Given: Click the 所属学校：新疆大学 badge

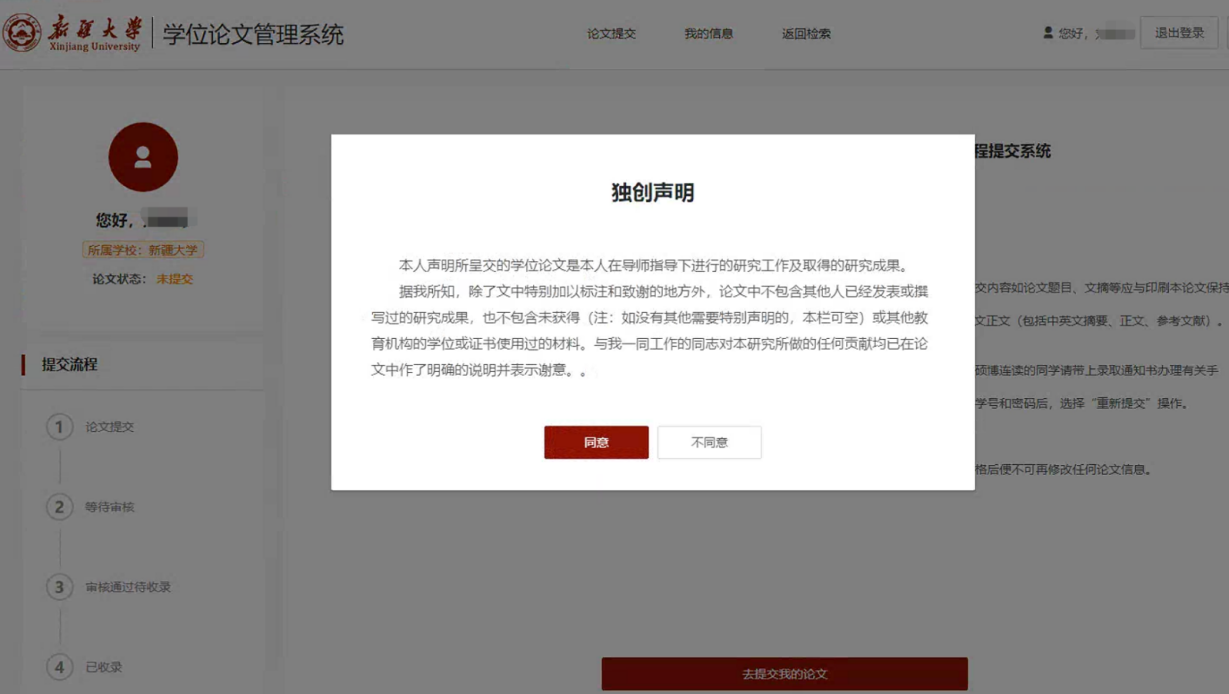Looking at the screenshot, I should pos(143,250).
